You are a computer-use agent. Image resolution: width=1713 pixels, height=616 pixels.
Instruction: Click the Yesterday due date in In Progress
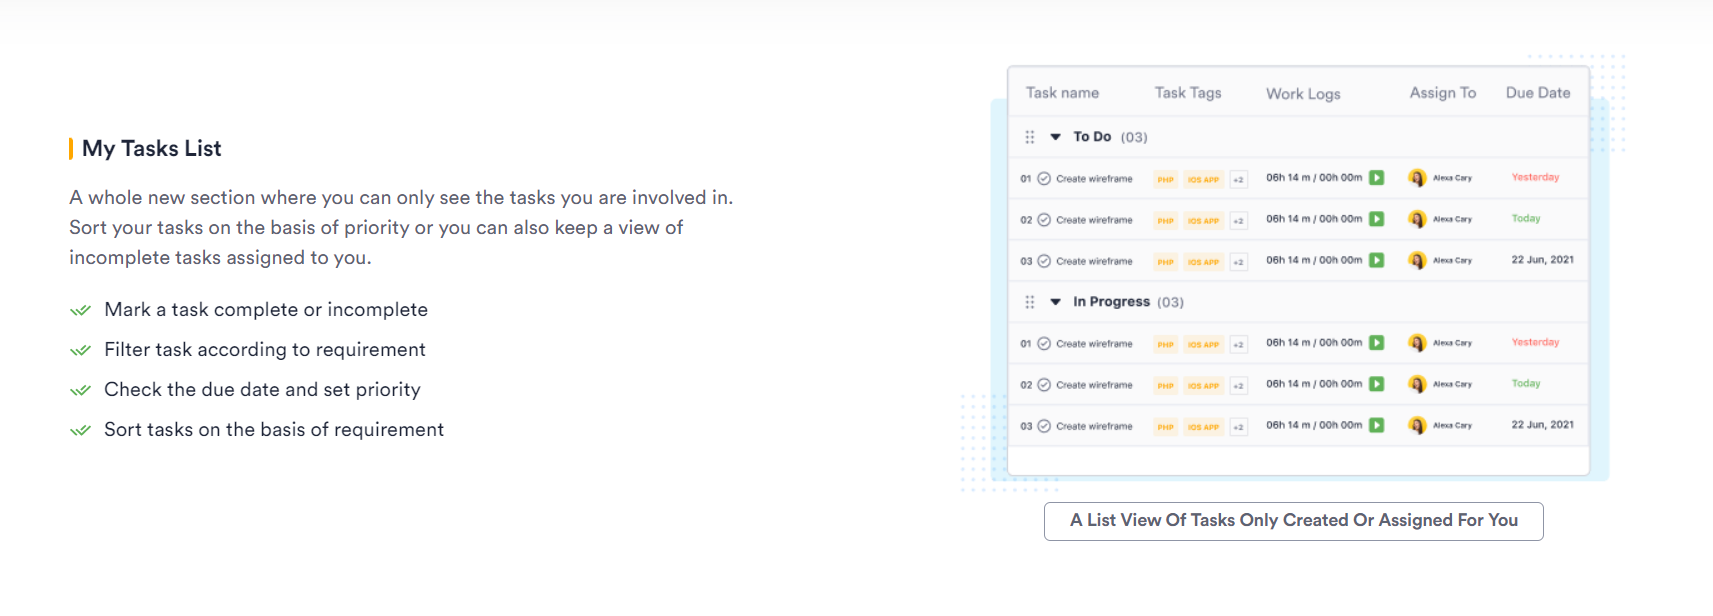pos(1535,342)
